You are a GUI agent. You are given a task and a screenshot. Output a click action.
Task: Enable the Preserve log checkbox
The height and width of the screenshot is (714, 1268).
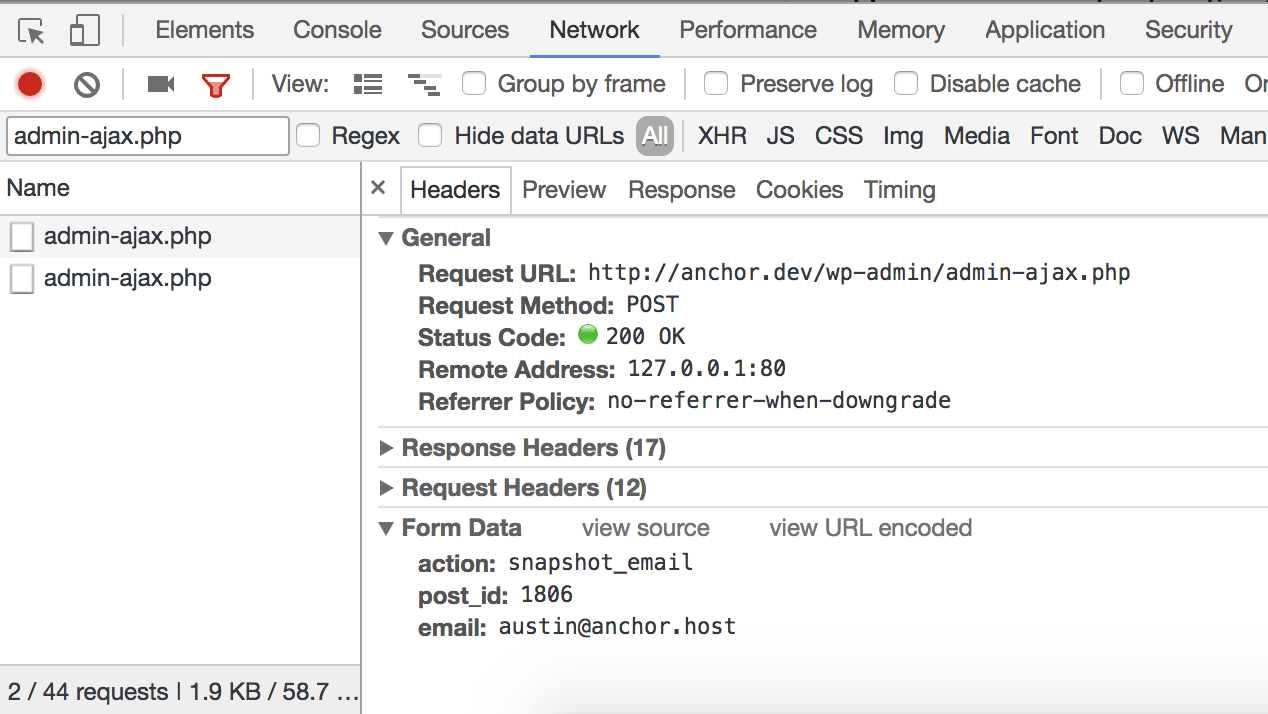[716, 84]
